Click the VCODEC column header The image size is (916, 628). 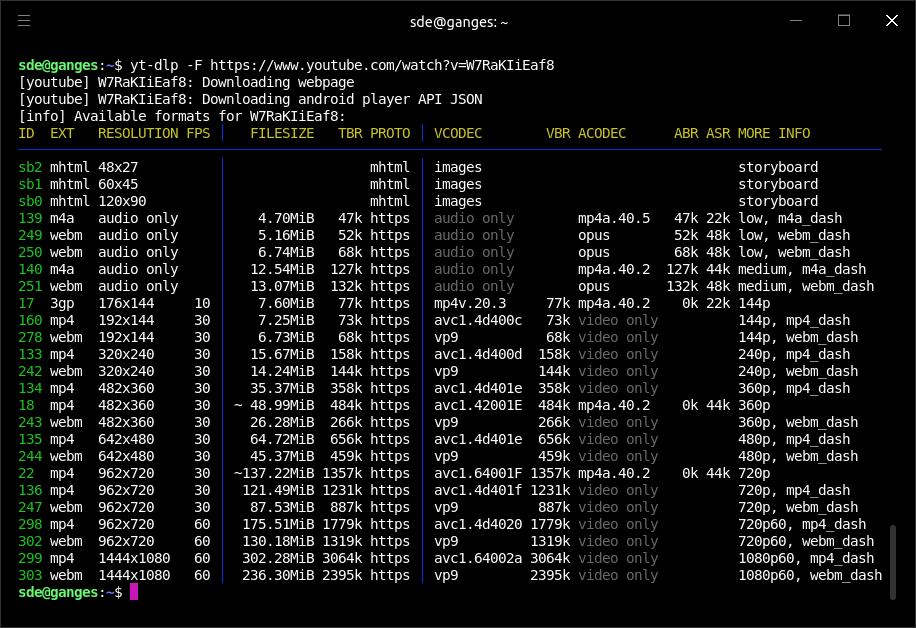point(457,132)
